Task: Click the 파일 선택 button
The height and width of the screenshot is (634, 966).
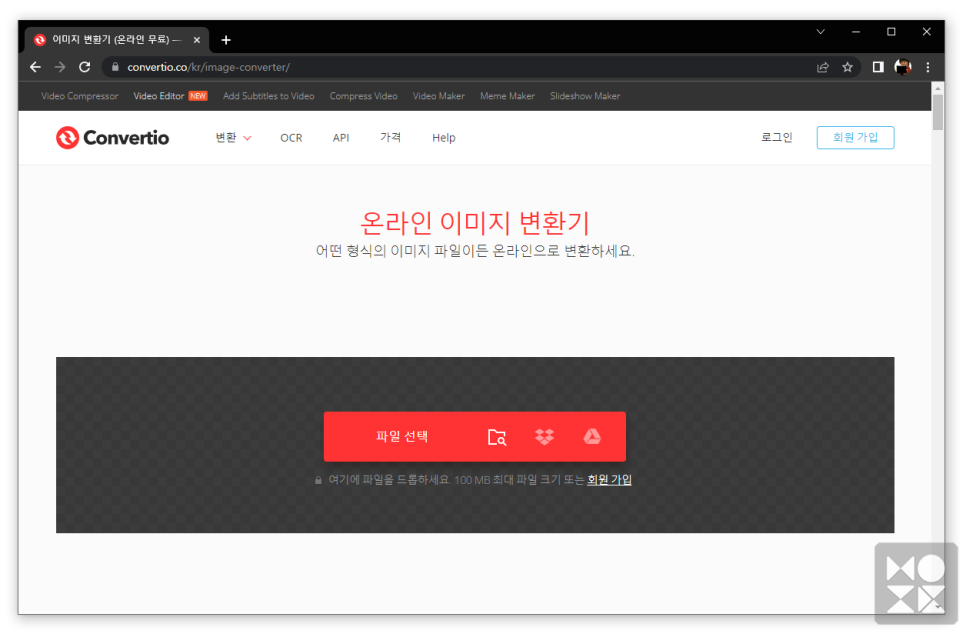Action: tap(402, 437)
